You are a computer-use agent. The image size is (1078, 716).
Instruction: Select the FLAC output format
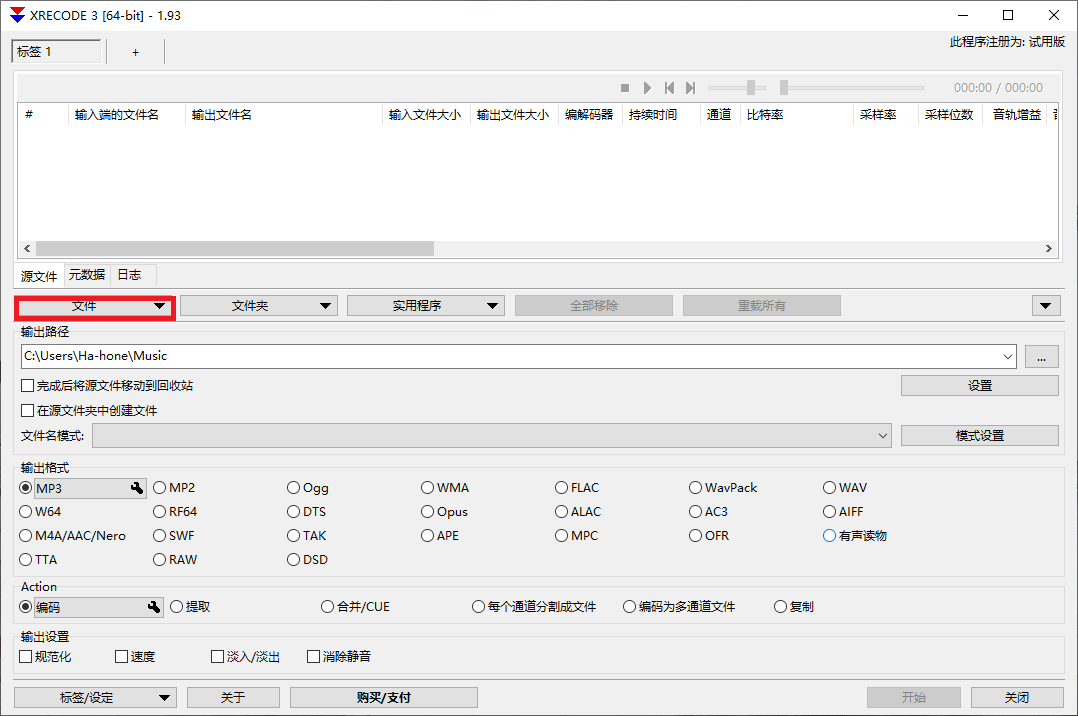point(577,488)
